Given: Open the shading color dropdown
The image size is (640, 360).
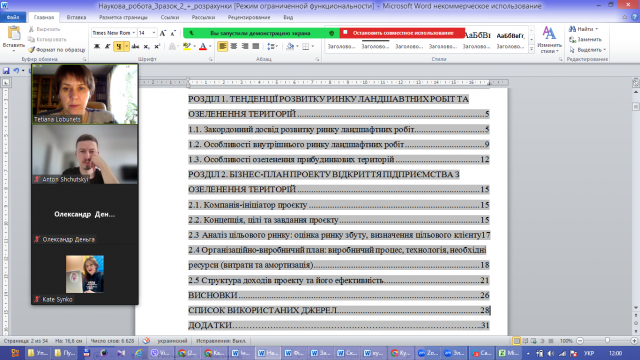Looking at the screenshot, I should click(297, 47).
